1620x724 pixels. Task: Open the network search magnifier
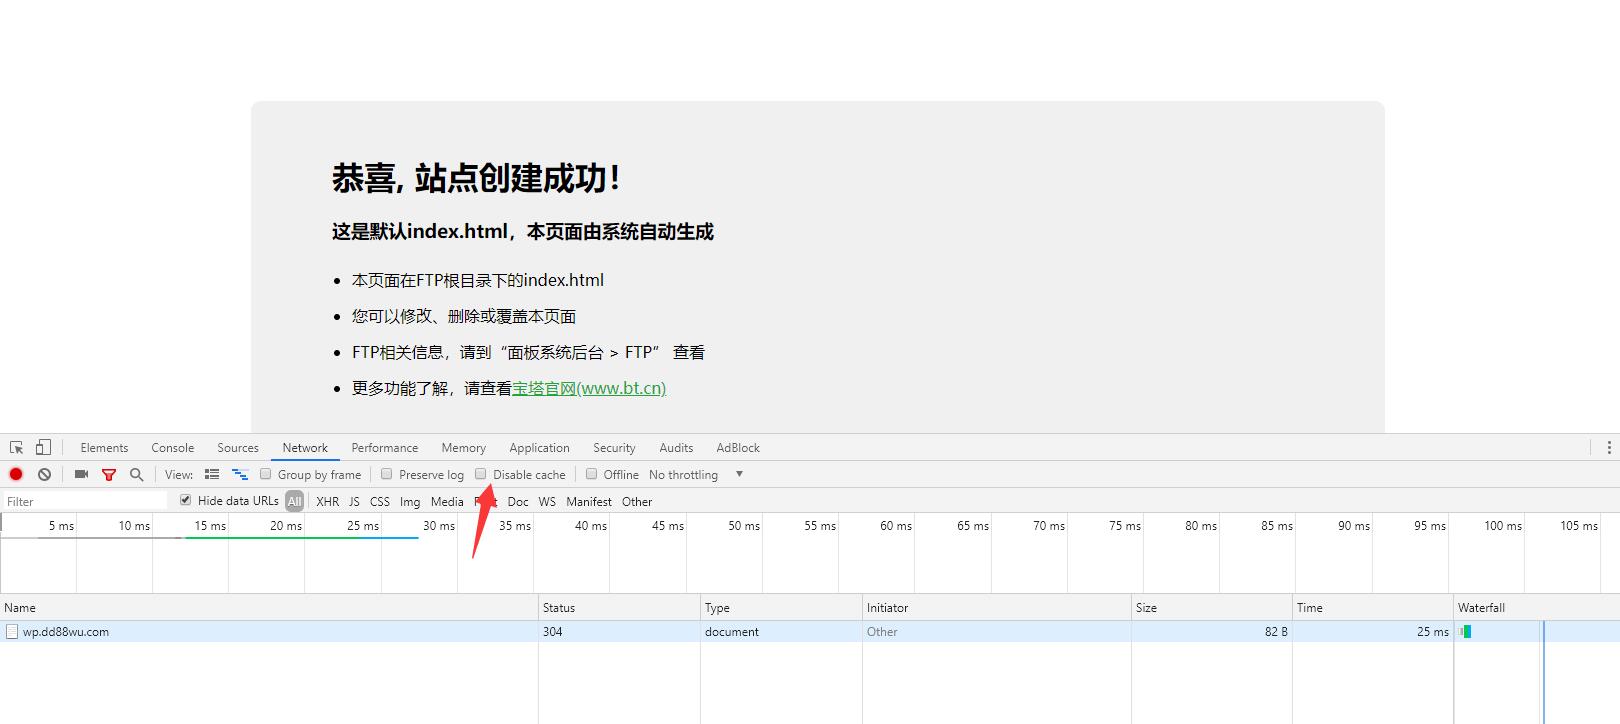pyautogui.click(x=137, y=474)
